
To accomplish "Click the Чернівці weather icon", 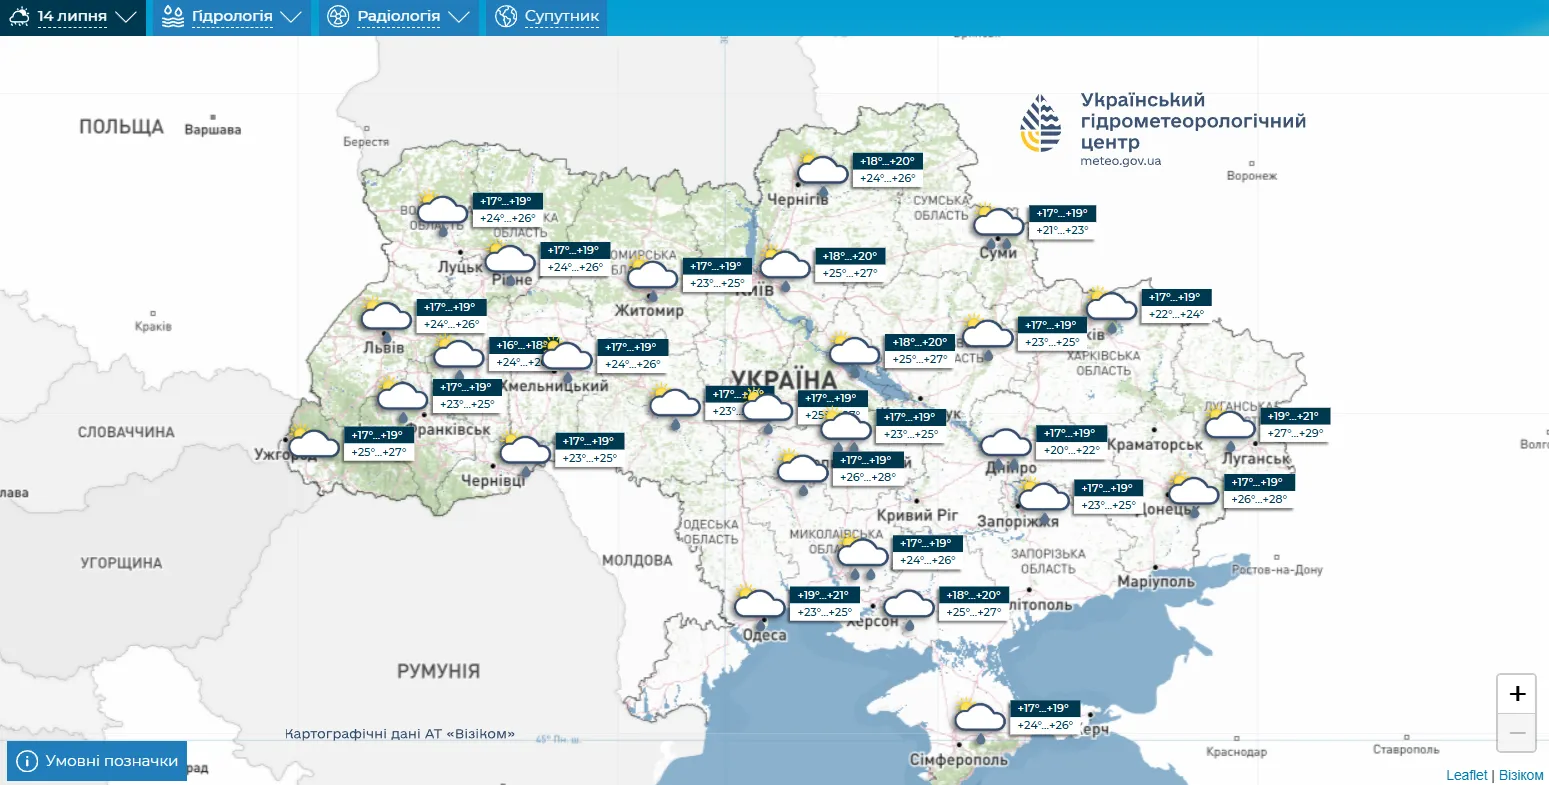I will pos(524,452).
